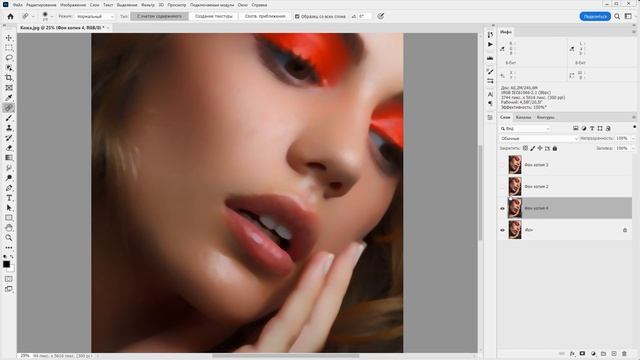This screenshot has height=360, width=640.
Task: Select the Path Selection tool
Action: pyautogui.click(x=9, y=208)
